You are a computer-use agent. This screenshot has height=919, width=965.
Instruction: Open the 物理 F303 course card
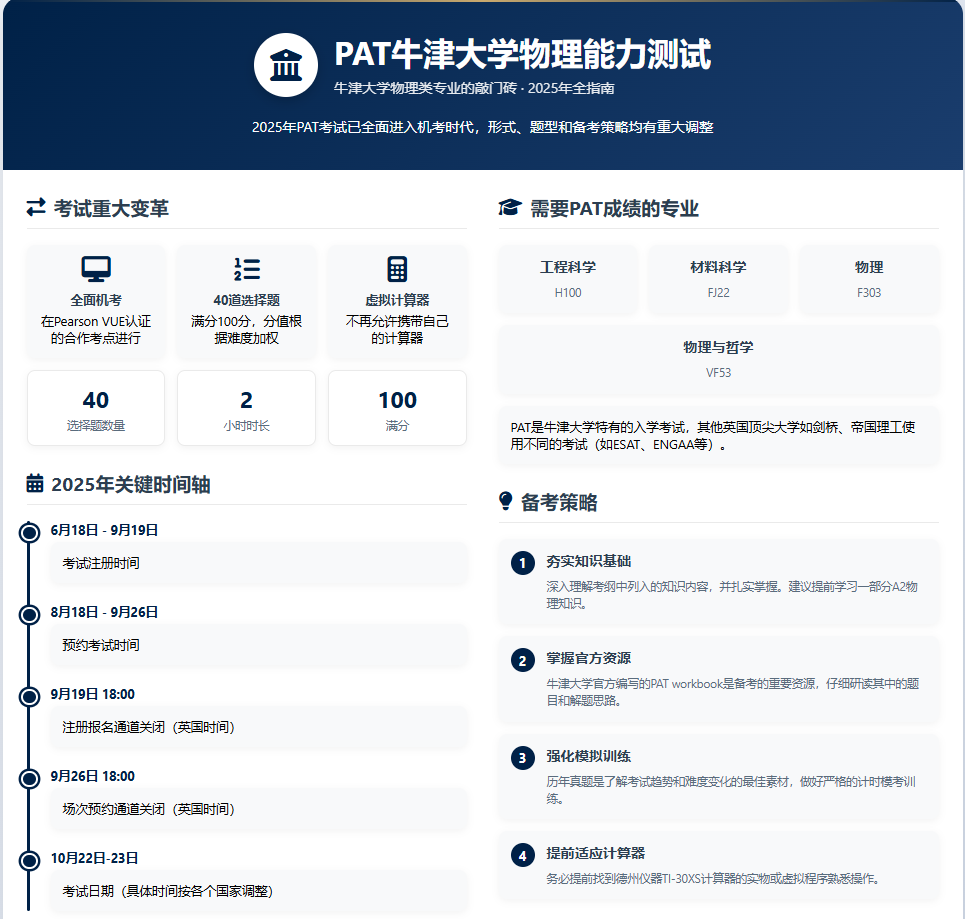click(869, 280)
